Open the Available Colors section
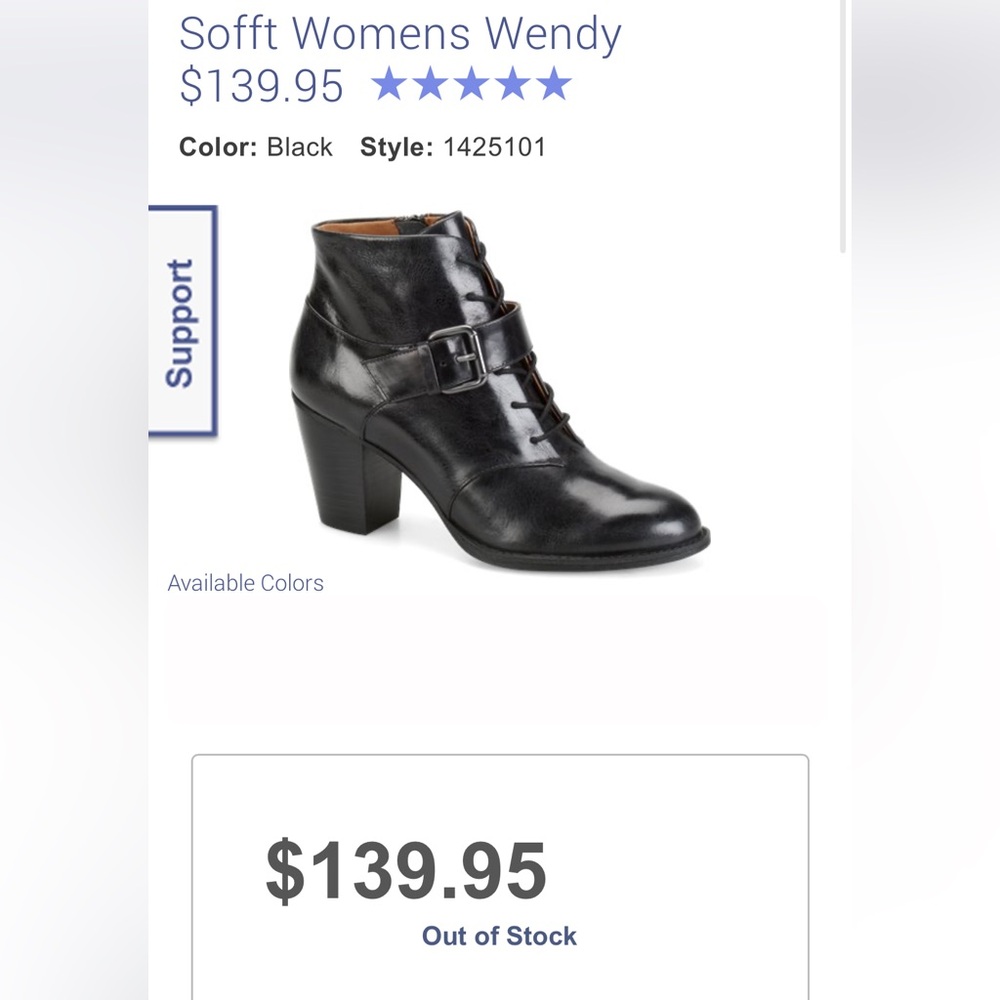This screenshot has height=1000, width=1000. click(245, 583)
